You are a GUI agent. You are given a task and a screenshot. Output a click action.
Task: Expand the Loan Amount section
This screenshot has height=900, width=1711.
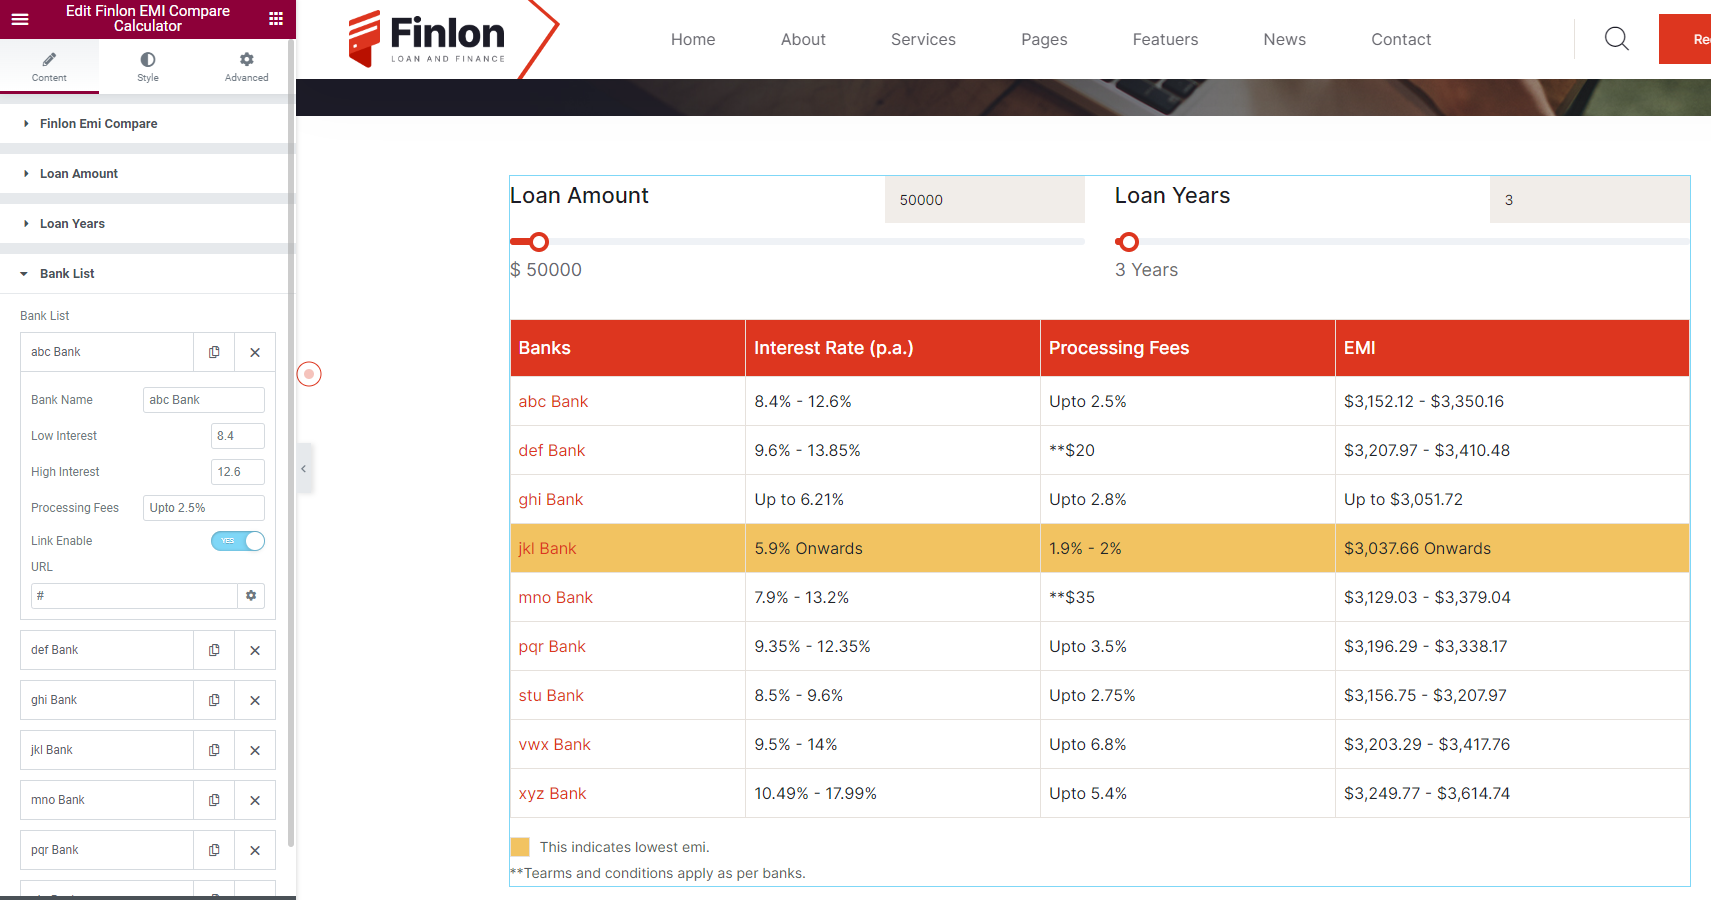click(x=78, y=174)
